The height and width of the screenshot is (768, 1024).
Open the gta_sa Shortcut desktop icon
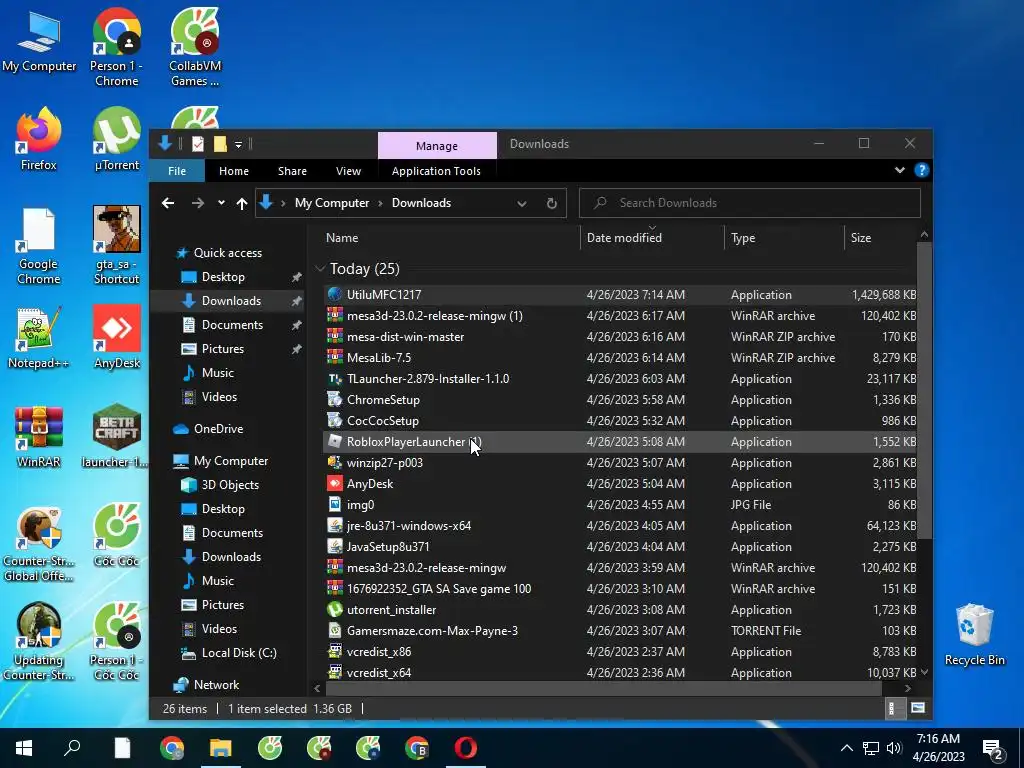[116, 246]
